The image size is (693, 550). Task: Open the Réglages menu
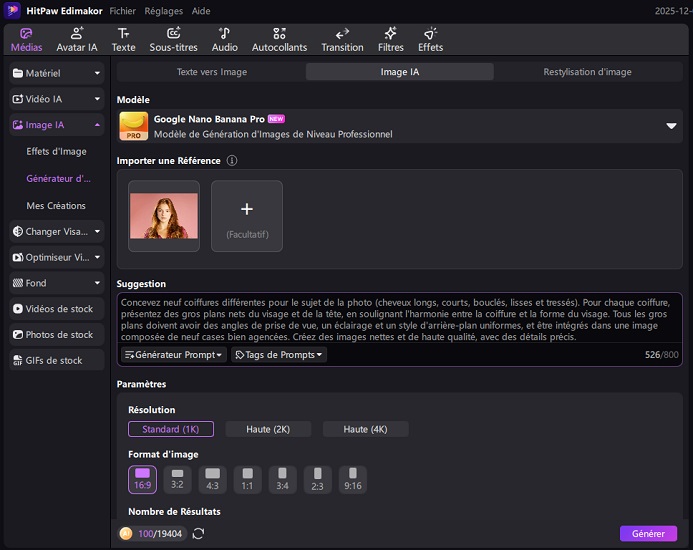(x=164, y=11)
